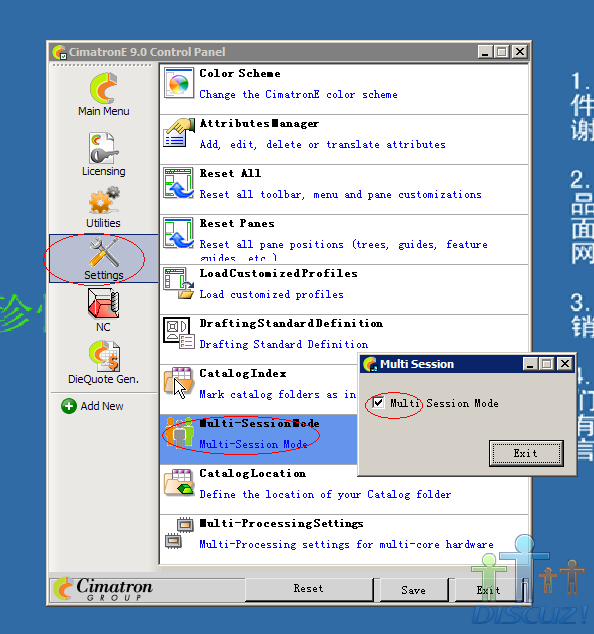The image size is (594, 634).
Task: Click the green Add New plus icon
Action: coord(69,406)
